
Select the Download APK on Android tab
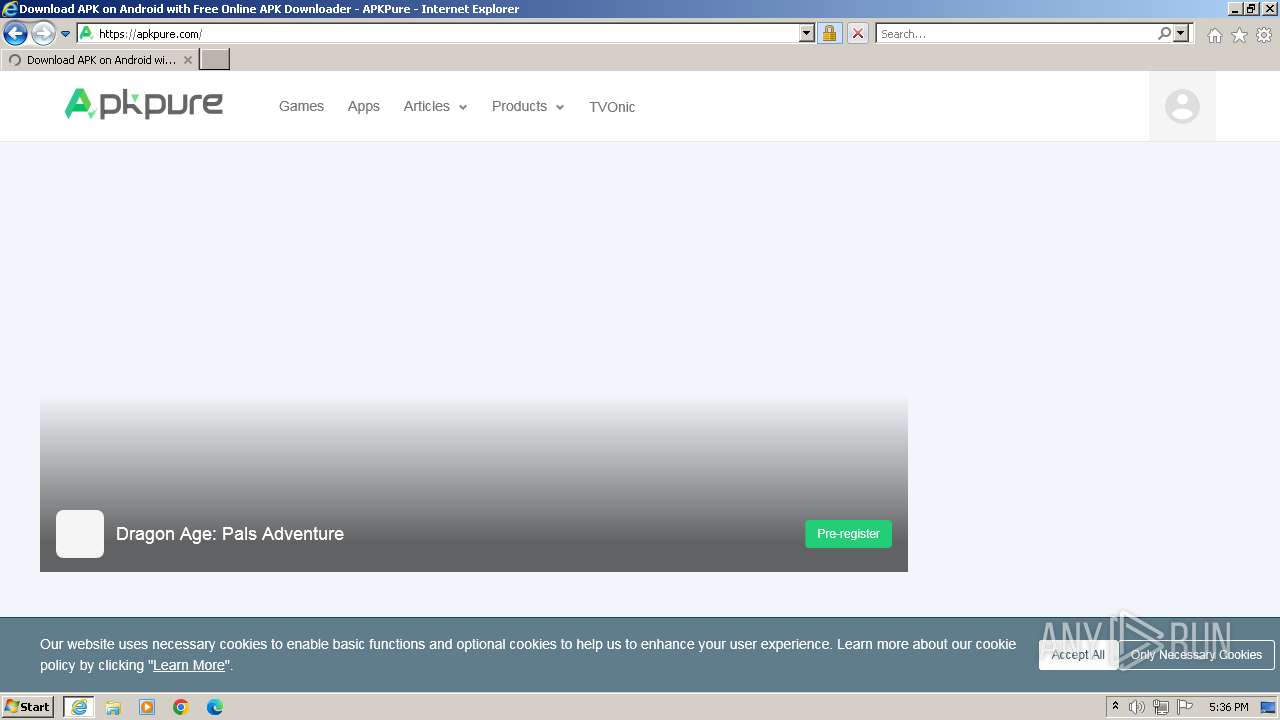(100, 60)
